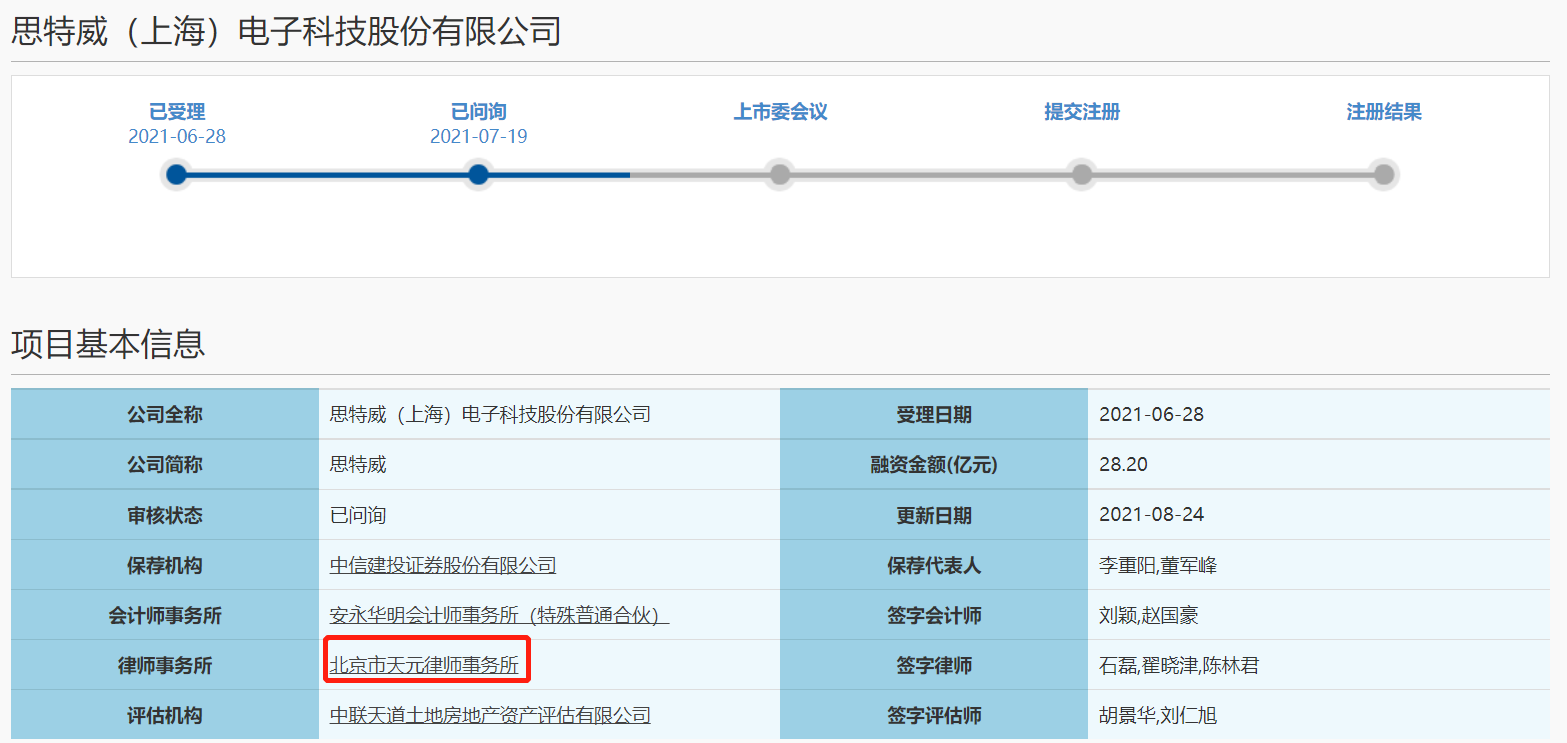Open the 中信建投证券股份有限公司 sponsor link
1567x743 pixels.
(443, 566)
